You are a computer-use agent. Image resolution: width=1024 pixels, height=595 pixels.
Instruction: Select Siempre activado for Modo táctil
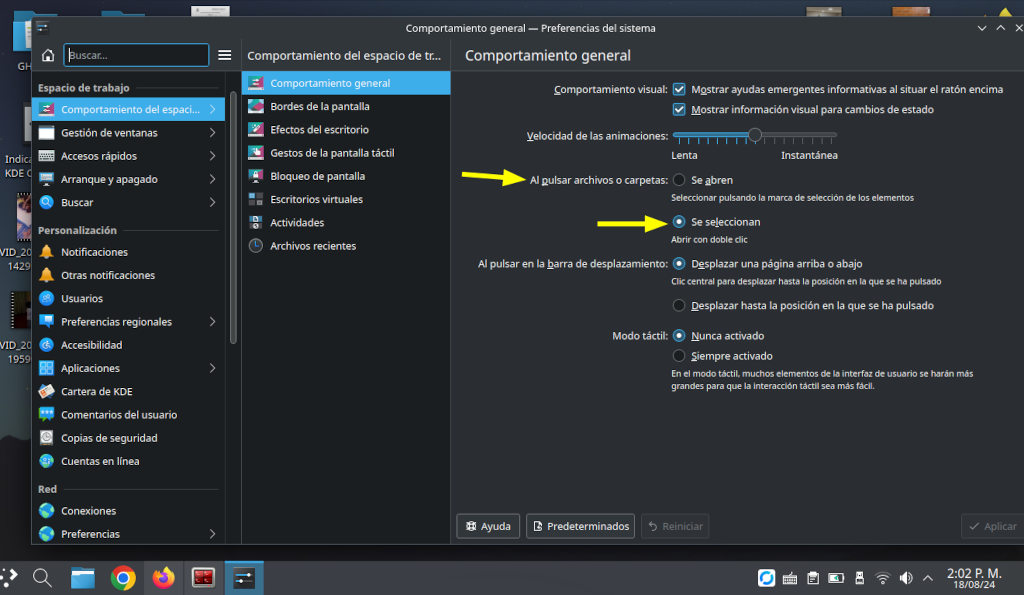(679, 356)
